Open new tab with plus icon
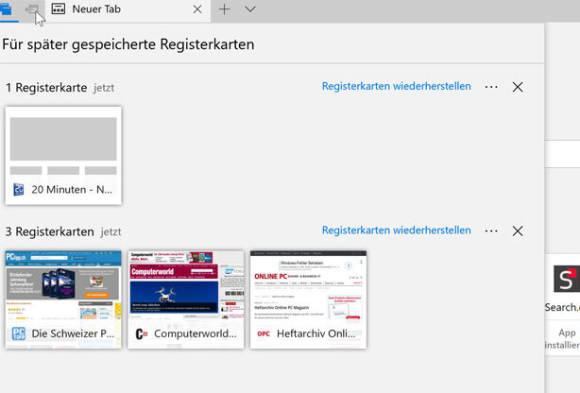The image size is (580, 393). click(x=225, y=9)
